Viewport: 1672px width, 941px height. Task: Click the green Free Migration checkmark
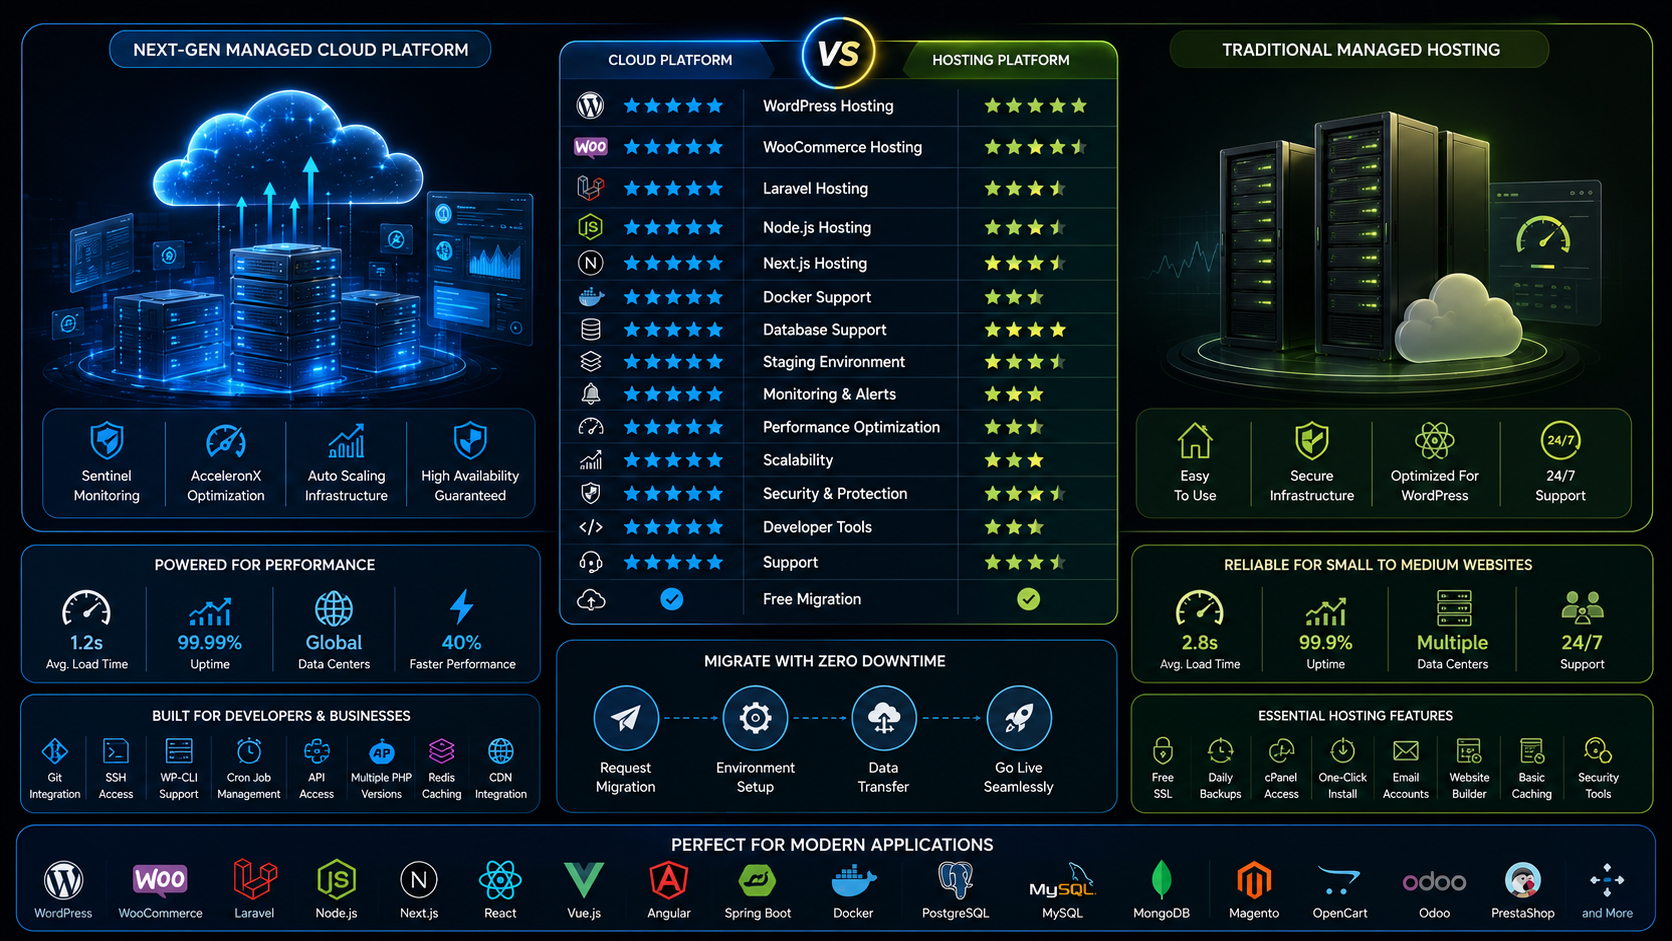click(x=1028, y=599)
